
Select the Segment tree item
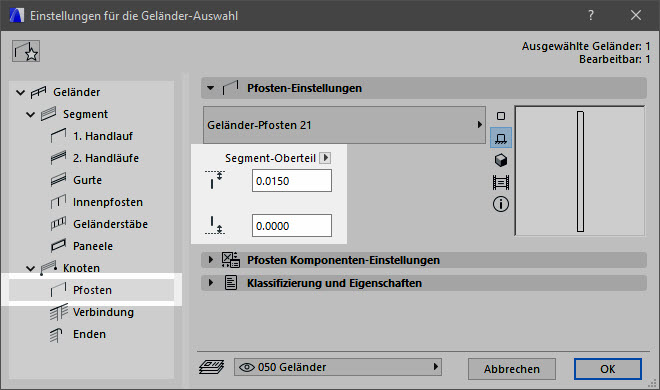coord(85,114)
